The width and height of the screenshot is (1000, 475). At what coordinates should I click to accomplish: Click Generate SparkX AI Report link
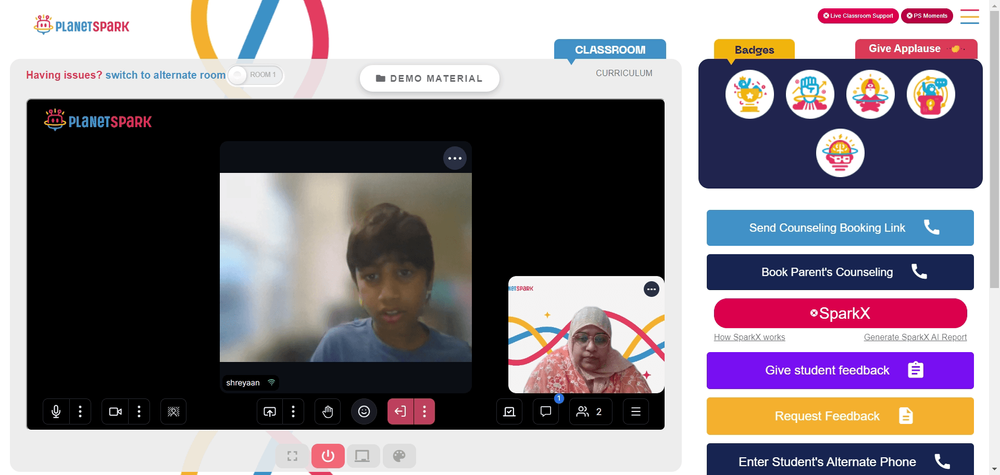point(915,337)
